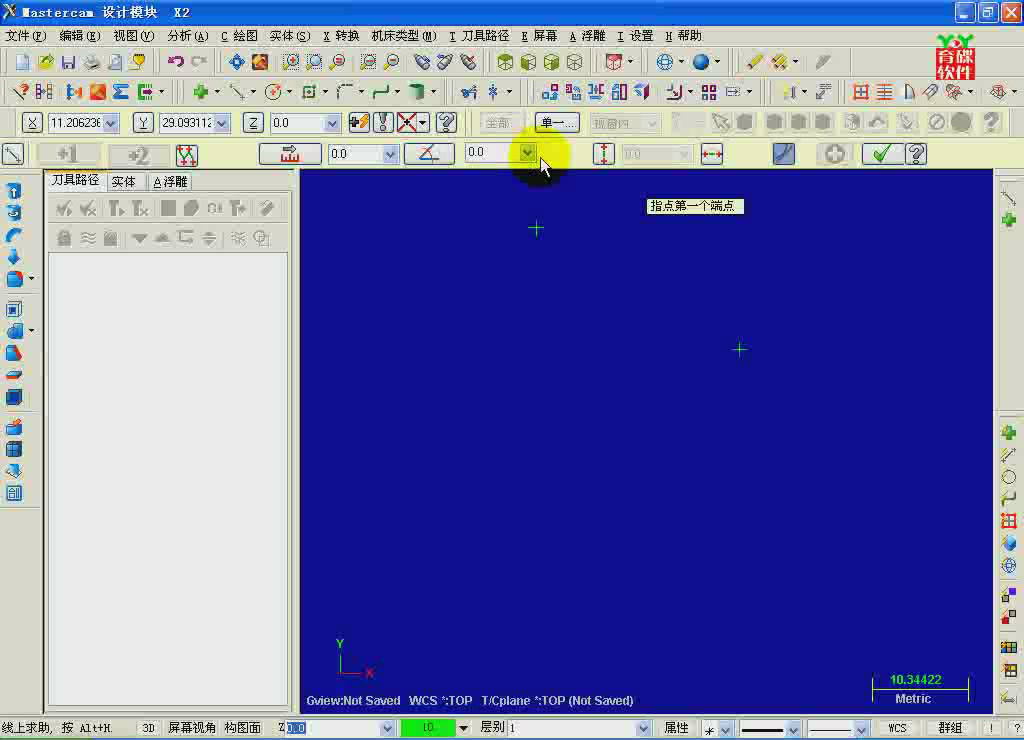Click the FastPoint icon beside Z field
Viewport: 1024px width, 740px height.
point(359,122)
